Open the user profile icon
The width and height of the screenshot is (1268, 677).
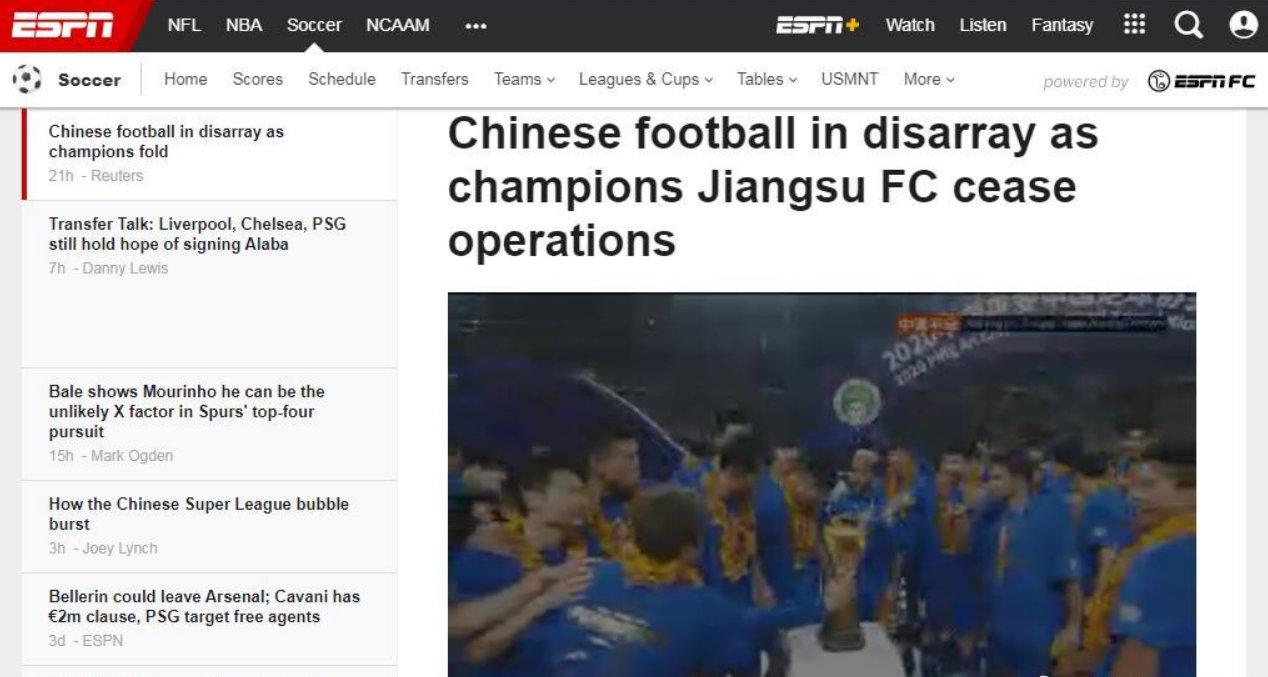point(1243,24)
